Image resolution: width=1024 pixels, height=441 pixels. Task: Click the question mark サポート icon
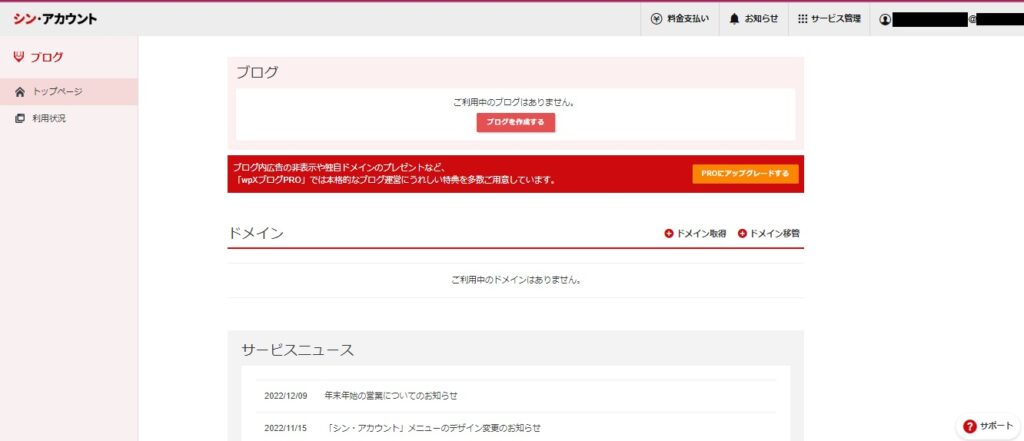tap(969, 426)
